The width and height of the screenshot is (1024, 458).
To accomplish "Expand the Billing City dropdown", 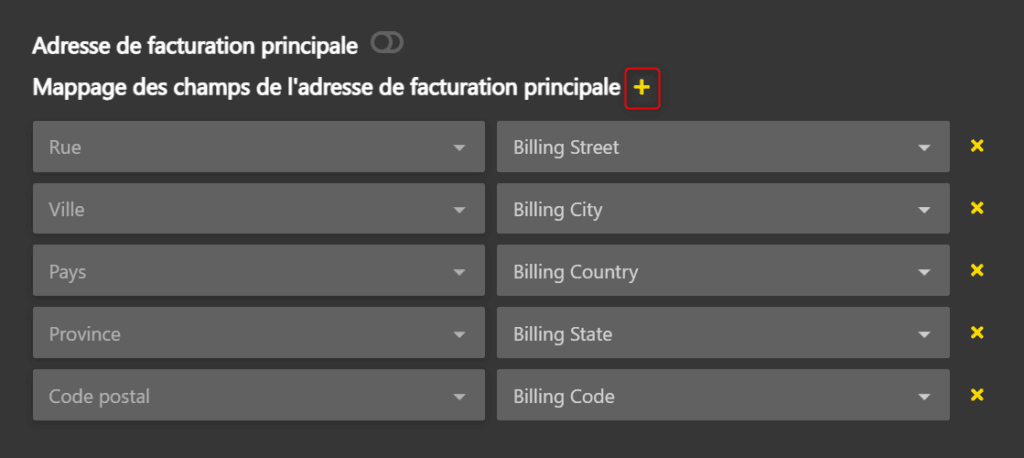I will 722,209.
